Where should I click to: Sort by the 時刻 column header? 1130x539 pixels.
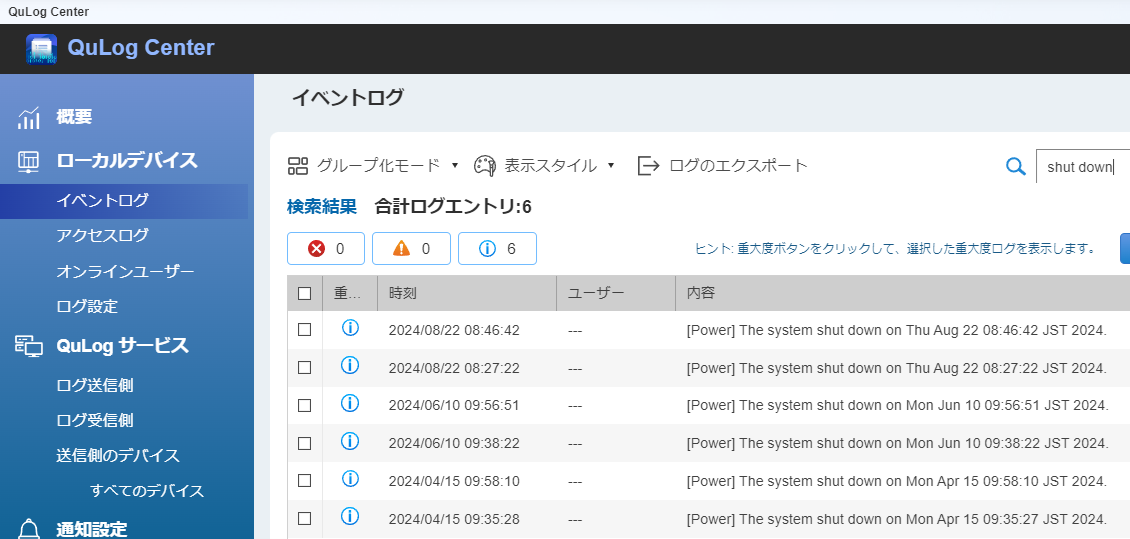(x=467, y=293)
